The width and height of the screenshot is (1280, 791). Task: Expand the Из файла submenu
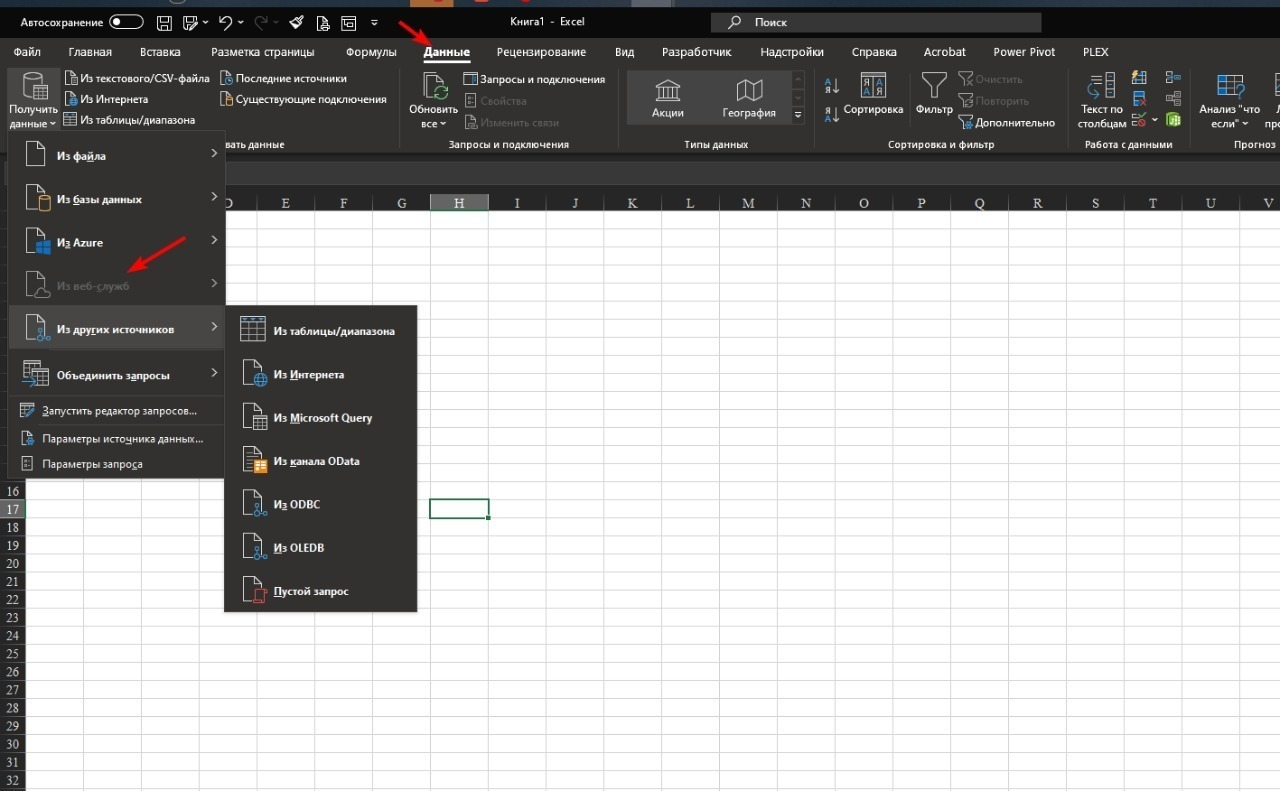point(116,155)
